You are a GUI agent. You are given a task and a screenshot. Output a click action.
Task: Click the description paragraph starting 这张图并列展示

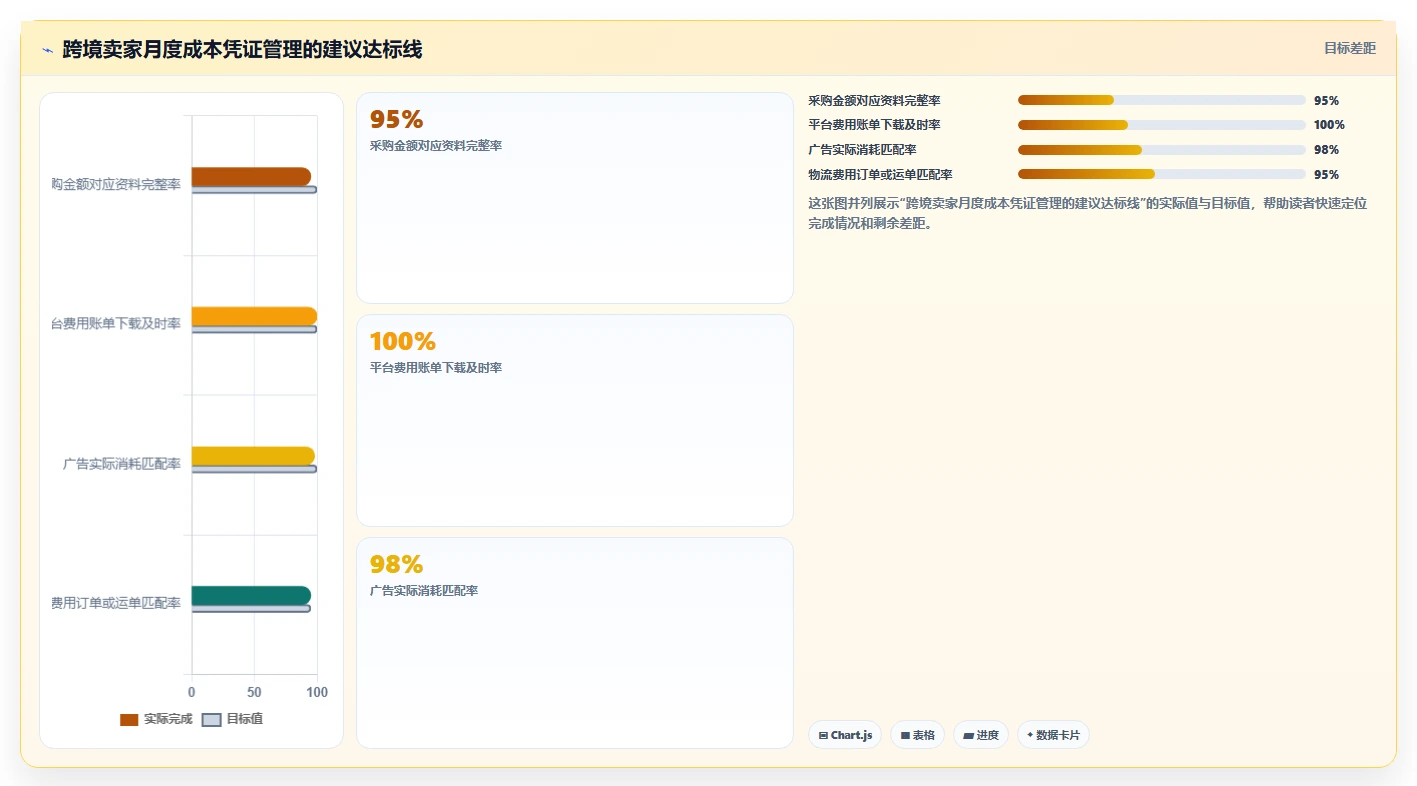point(1087,213)
